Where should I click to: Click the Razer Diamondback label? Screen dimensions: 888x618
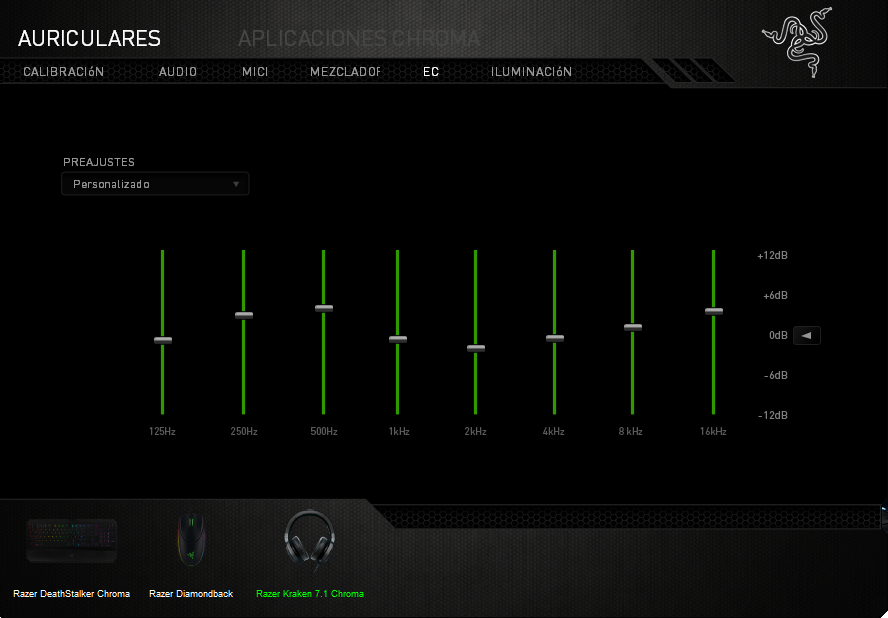[x=191, y=594]
